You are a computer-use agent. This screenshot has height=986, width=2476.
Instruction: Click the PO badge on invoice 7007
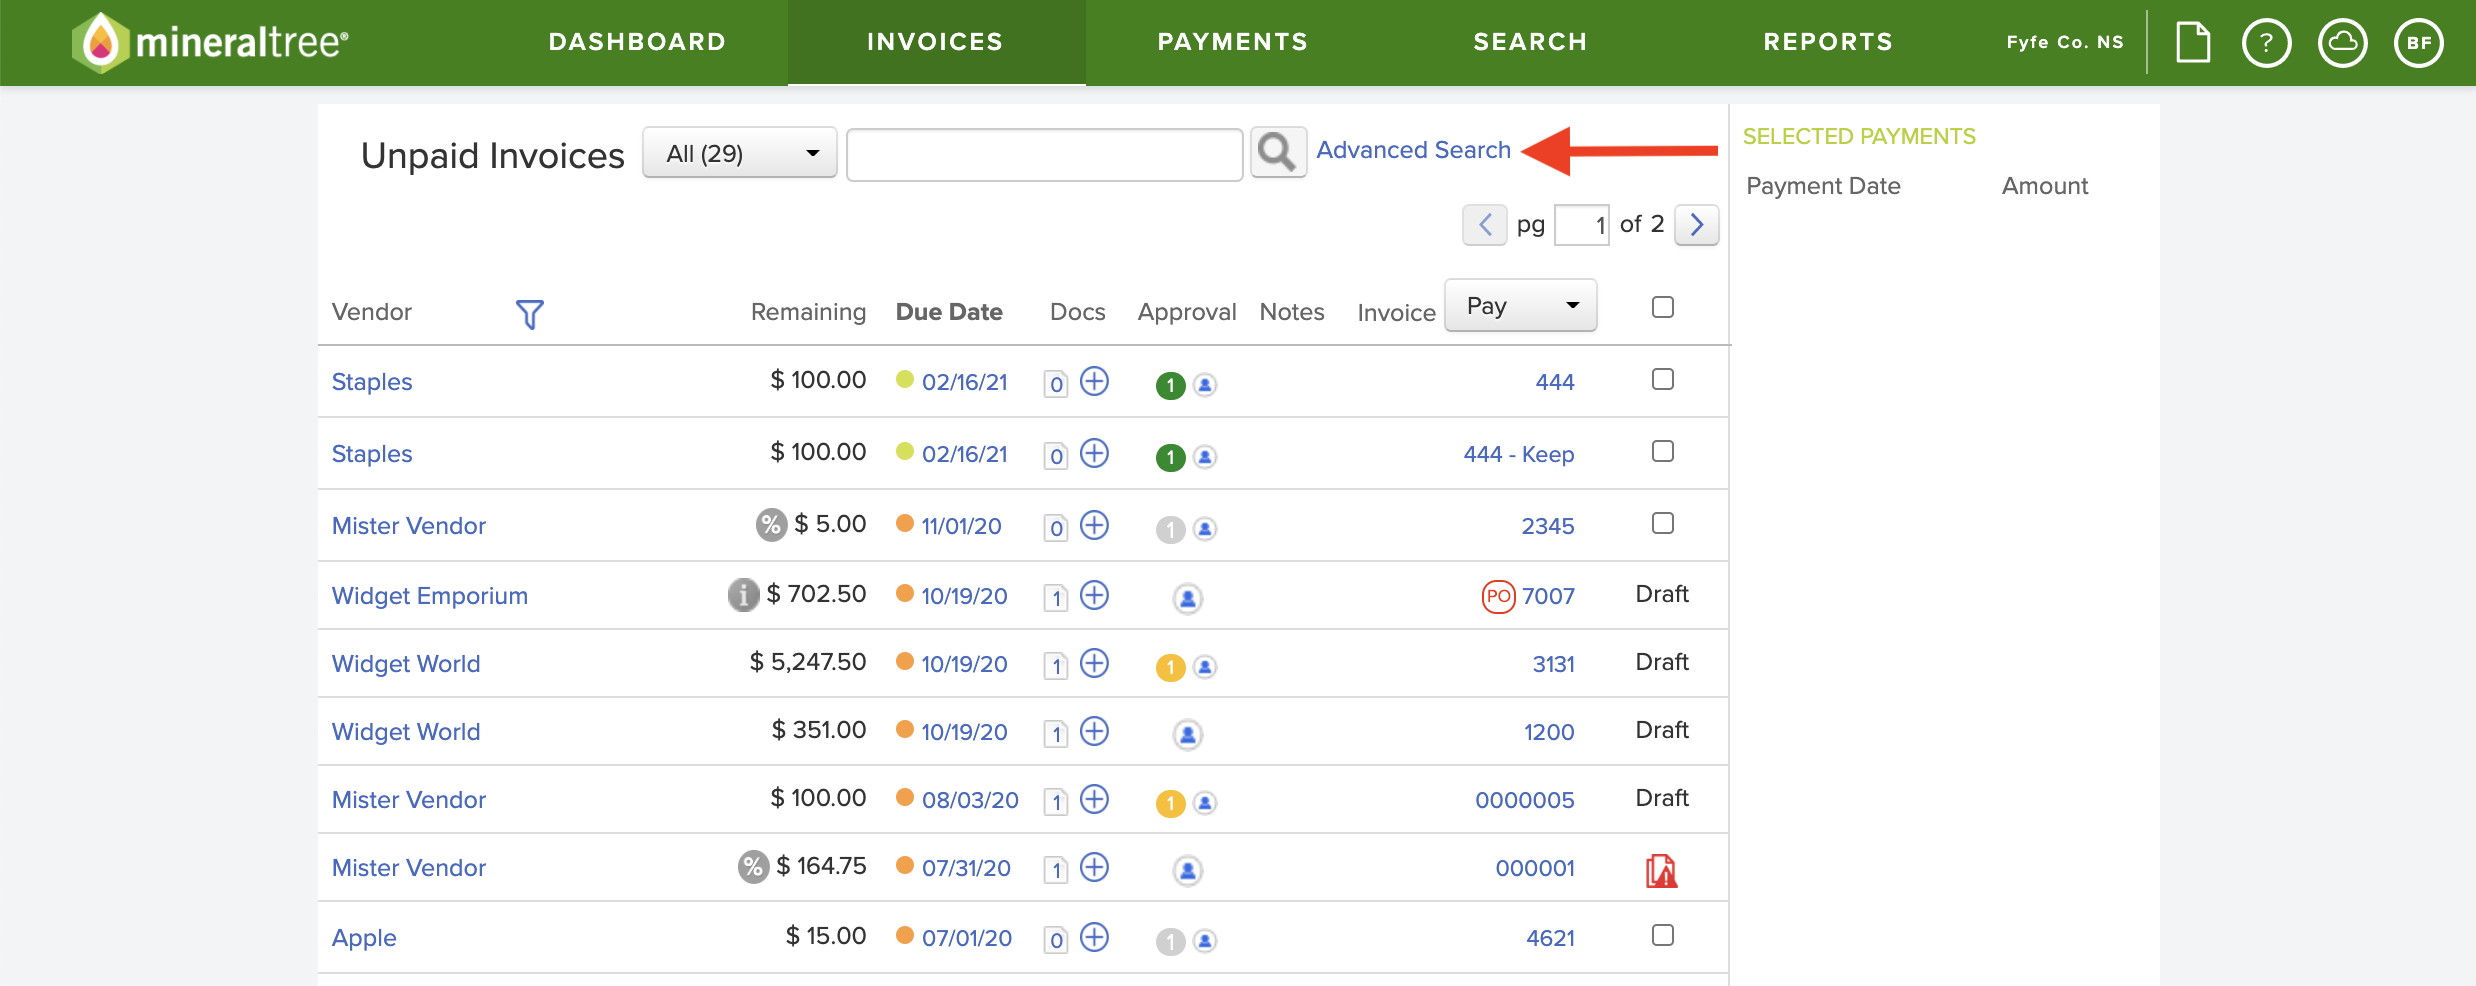(1498, 597)
